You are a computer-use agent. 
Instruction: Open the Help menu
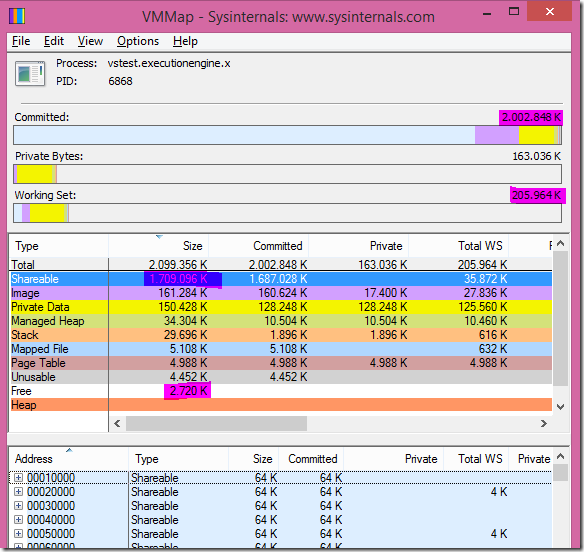[x=185, y=41]
